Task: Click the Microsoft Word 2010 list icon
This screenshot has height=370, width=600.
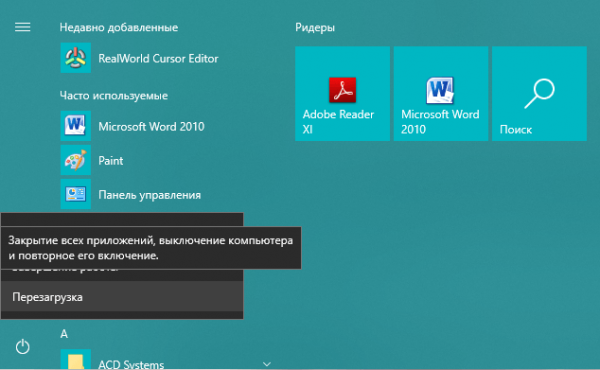Action: [75, 126]
